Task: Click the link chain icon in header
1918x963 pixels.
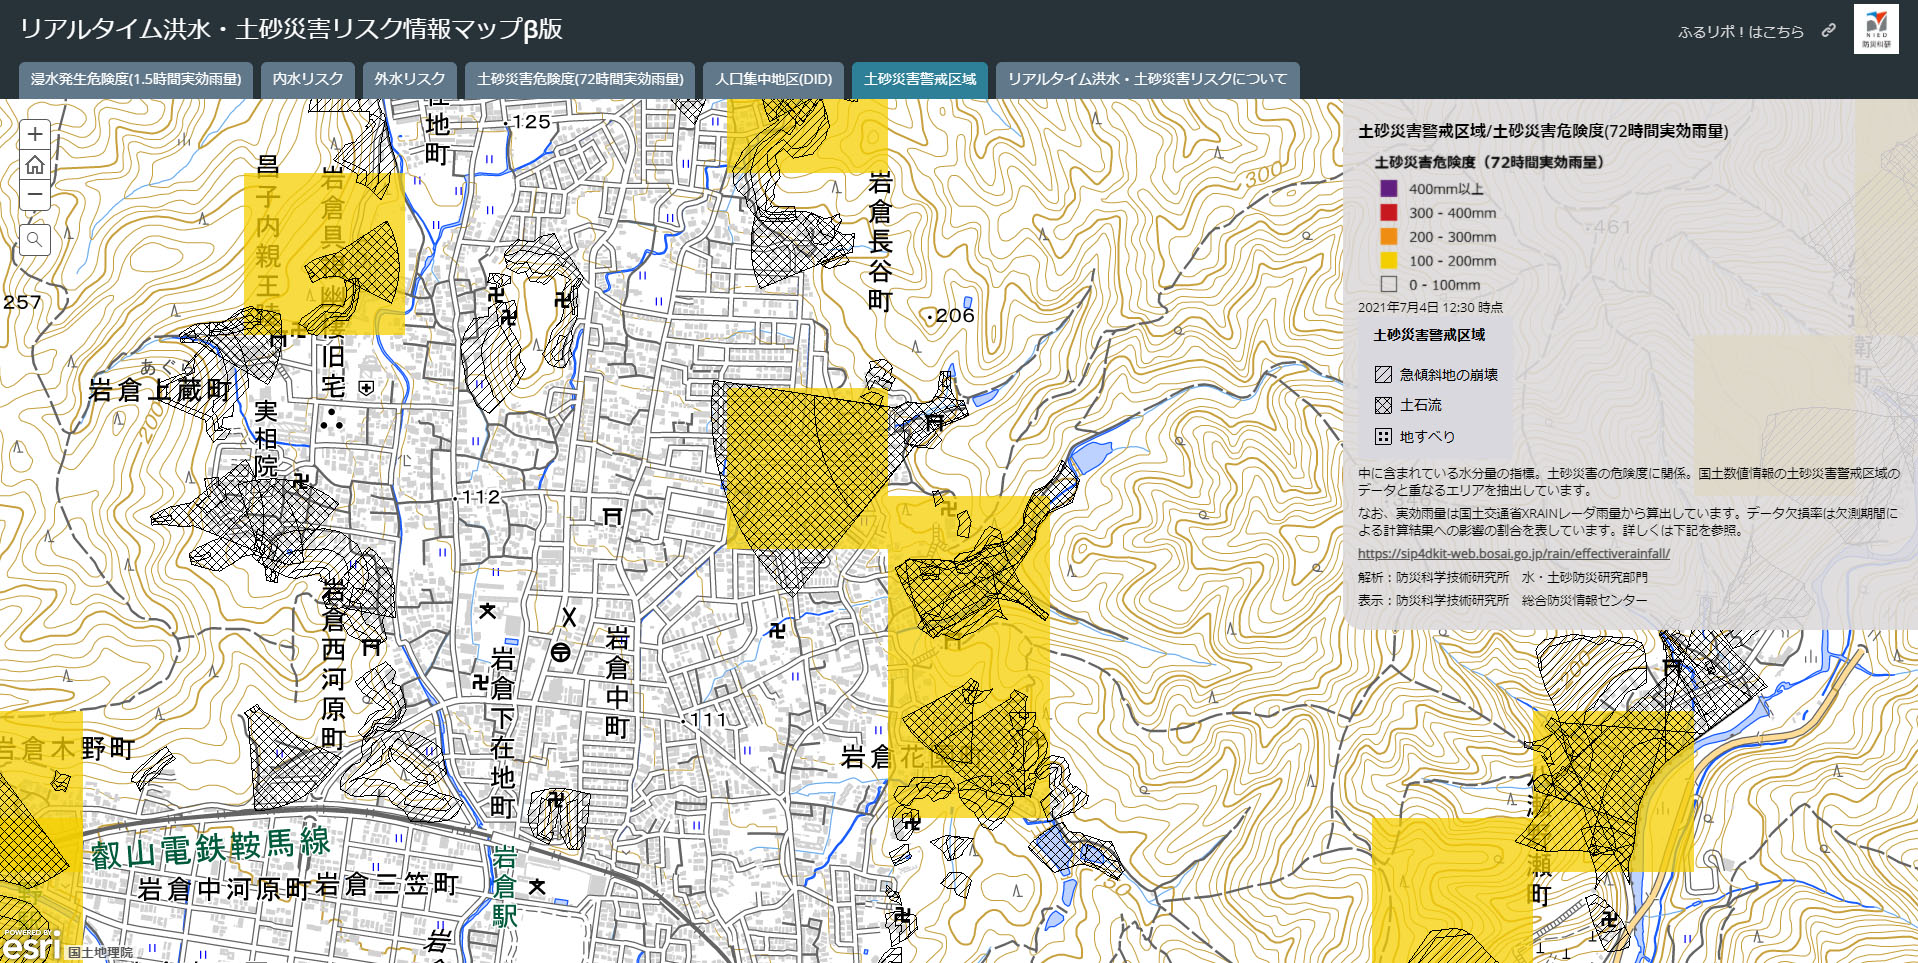Action: 1828,31
